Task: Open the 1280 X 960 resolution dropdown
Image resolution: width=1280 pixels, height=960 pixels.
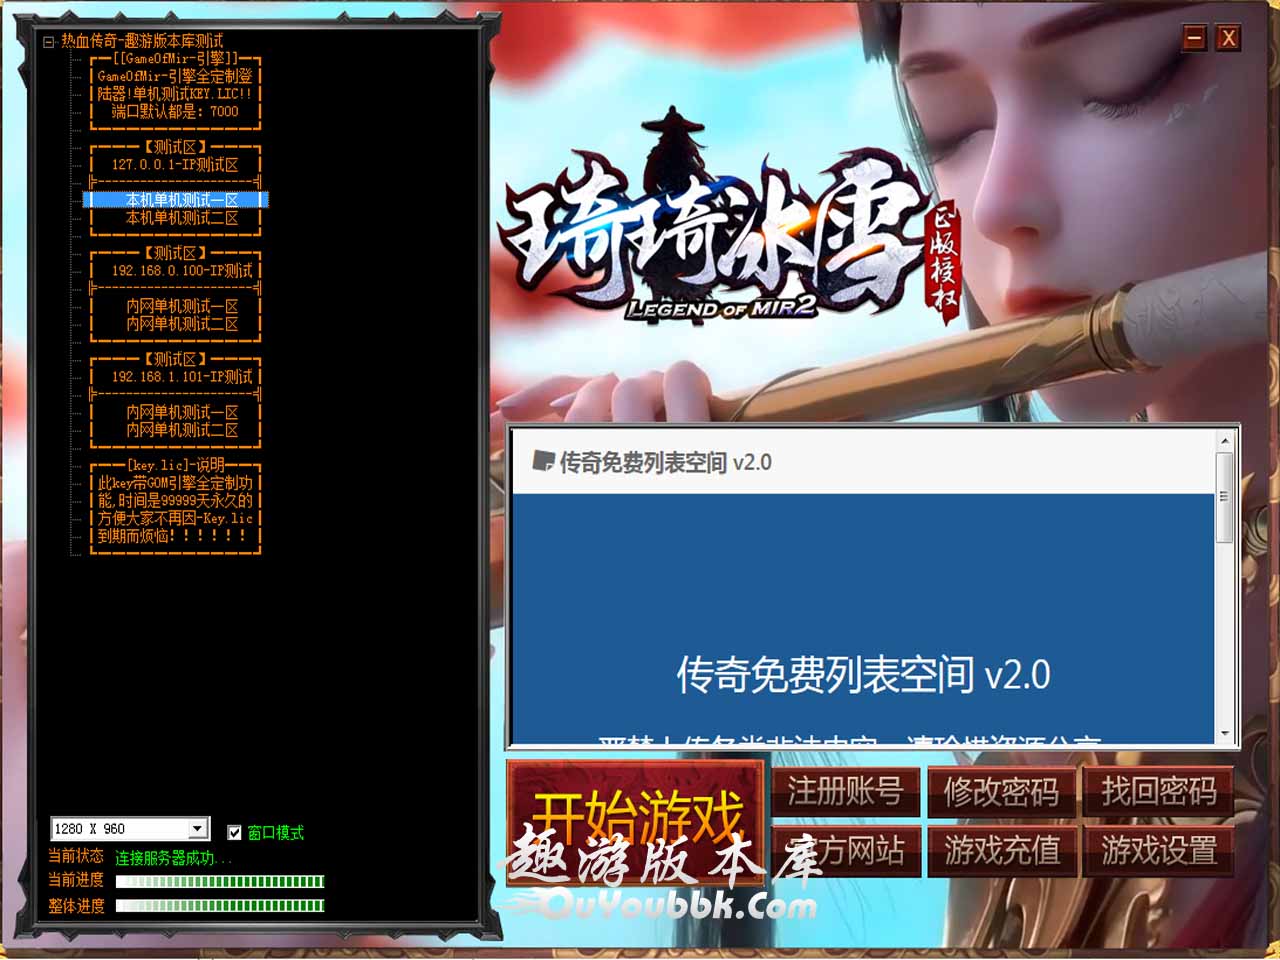Action: tap(198, 828)
